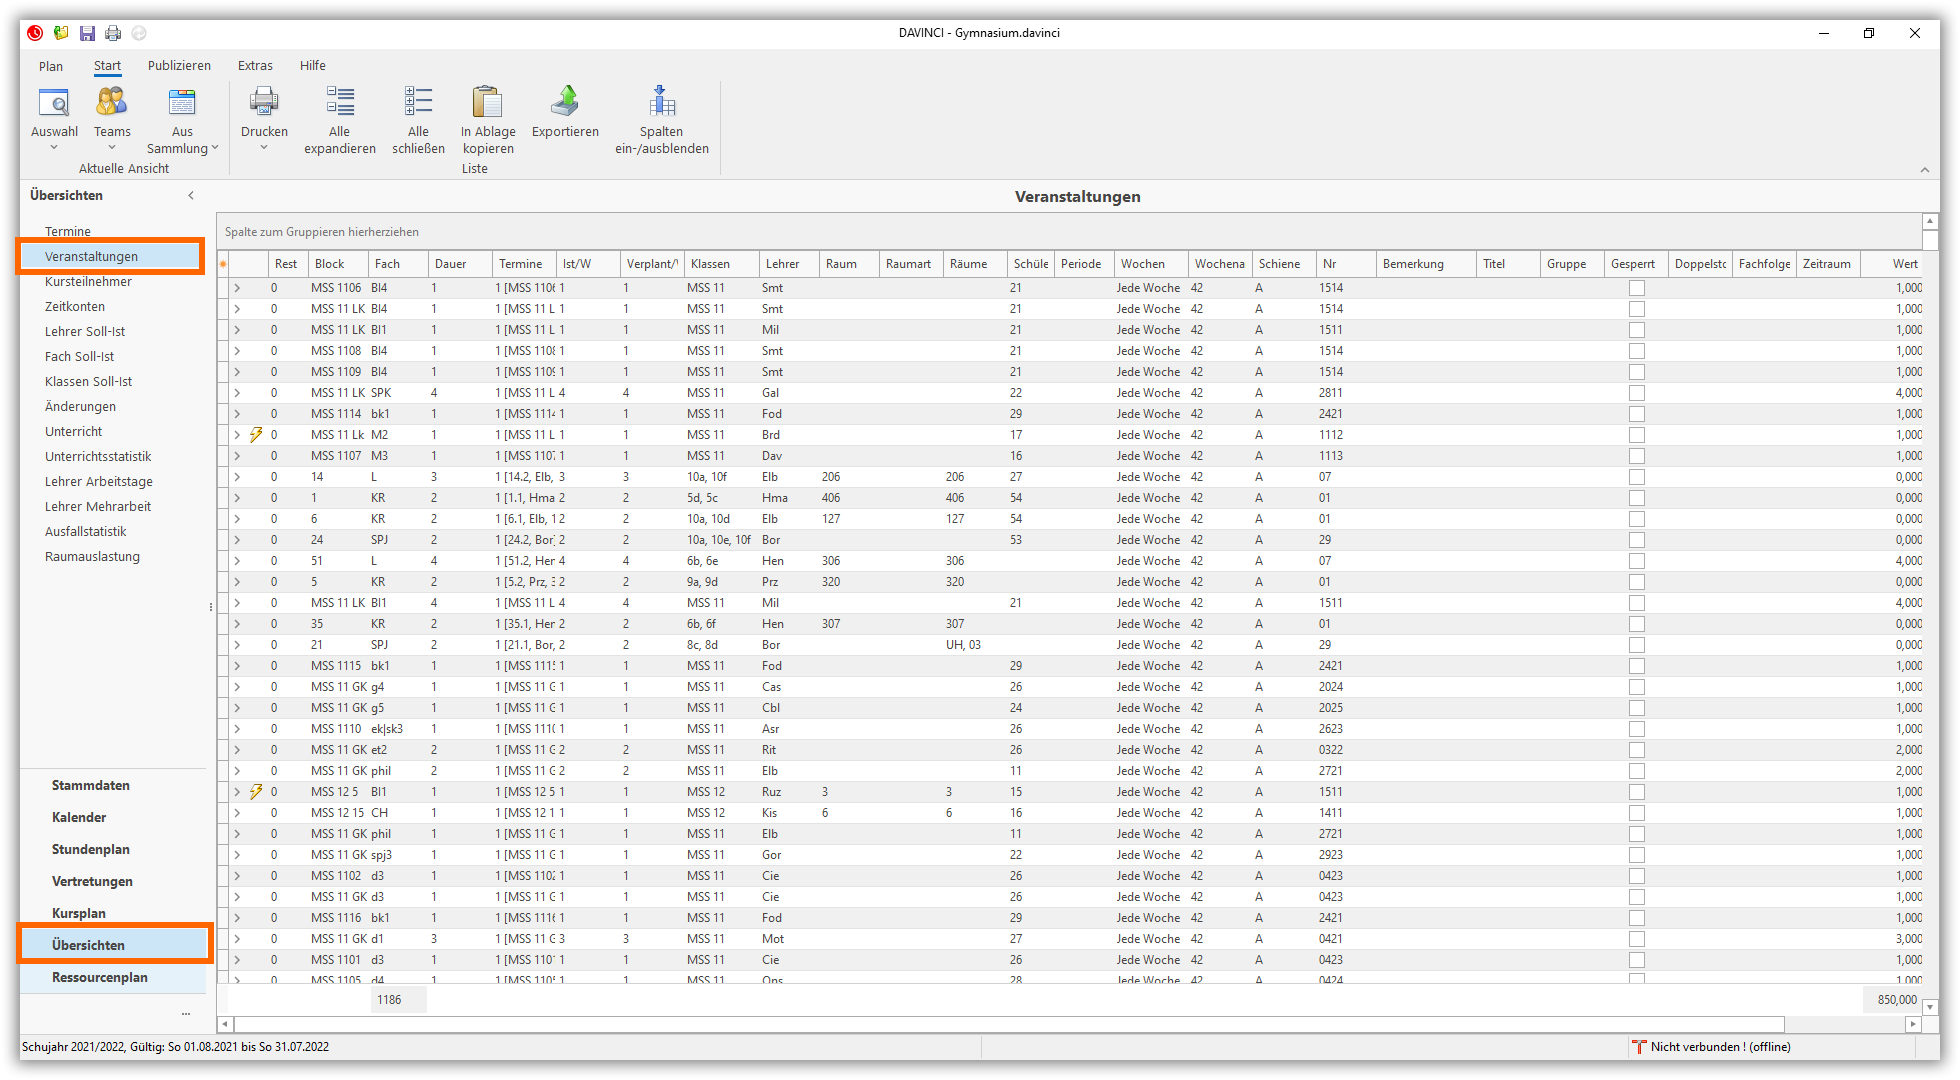Open the Publizieren ribbon tab
Image resolution: width=1960 pixels, height=1080 pixels.
click(x=179, y=66)
